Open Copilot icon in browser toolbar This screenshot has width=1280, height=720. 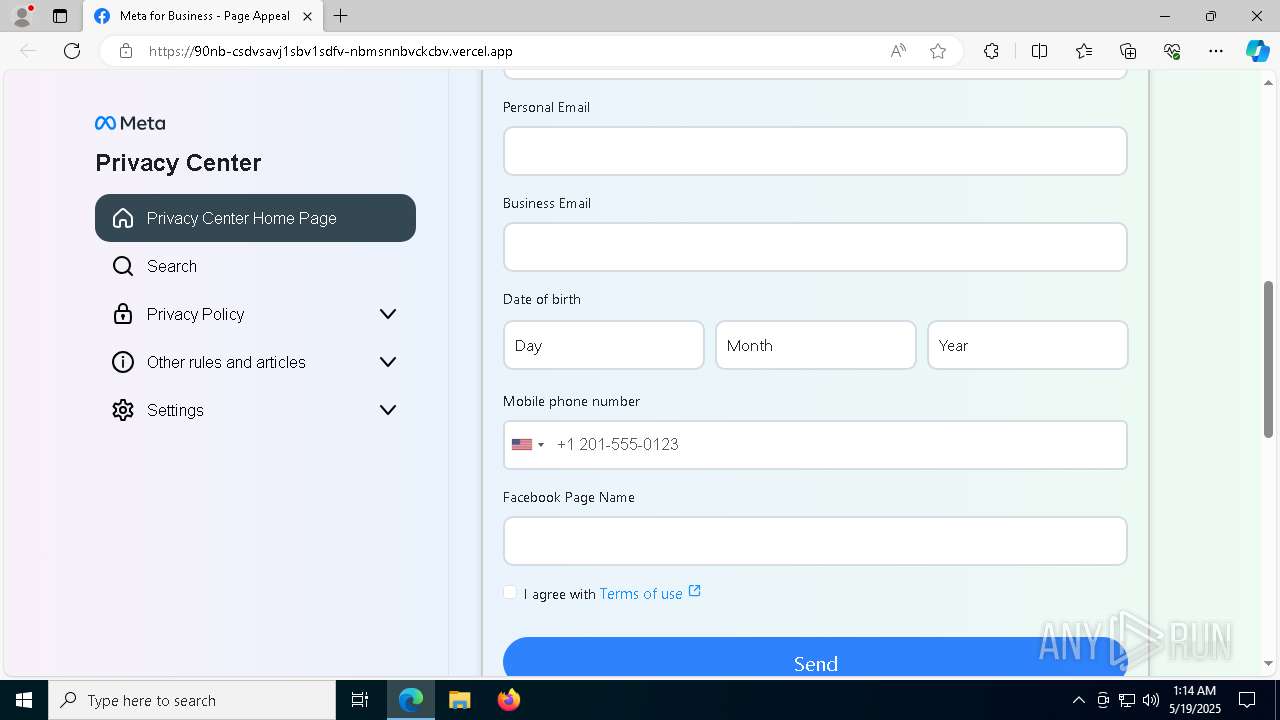[1257, 51]
